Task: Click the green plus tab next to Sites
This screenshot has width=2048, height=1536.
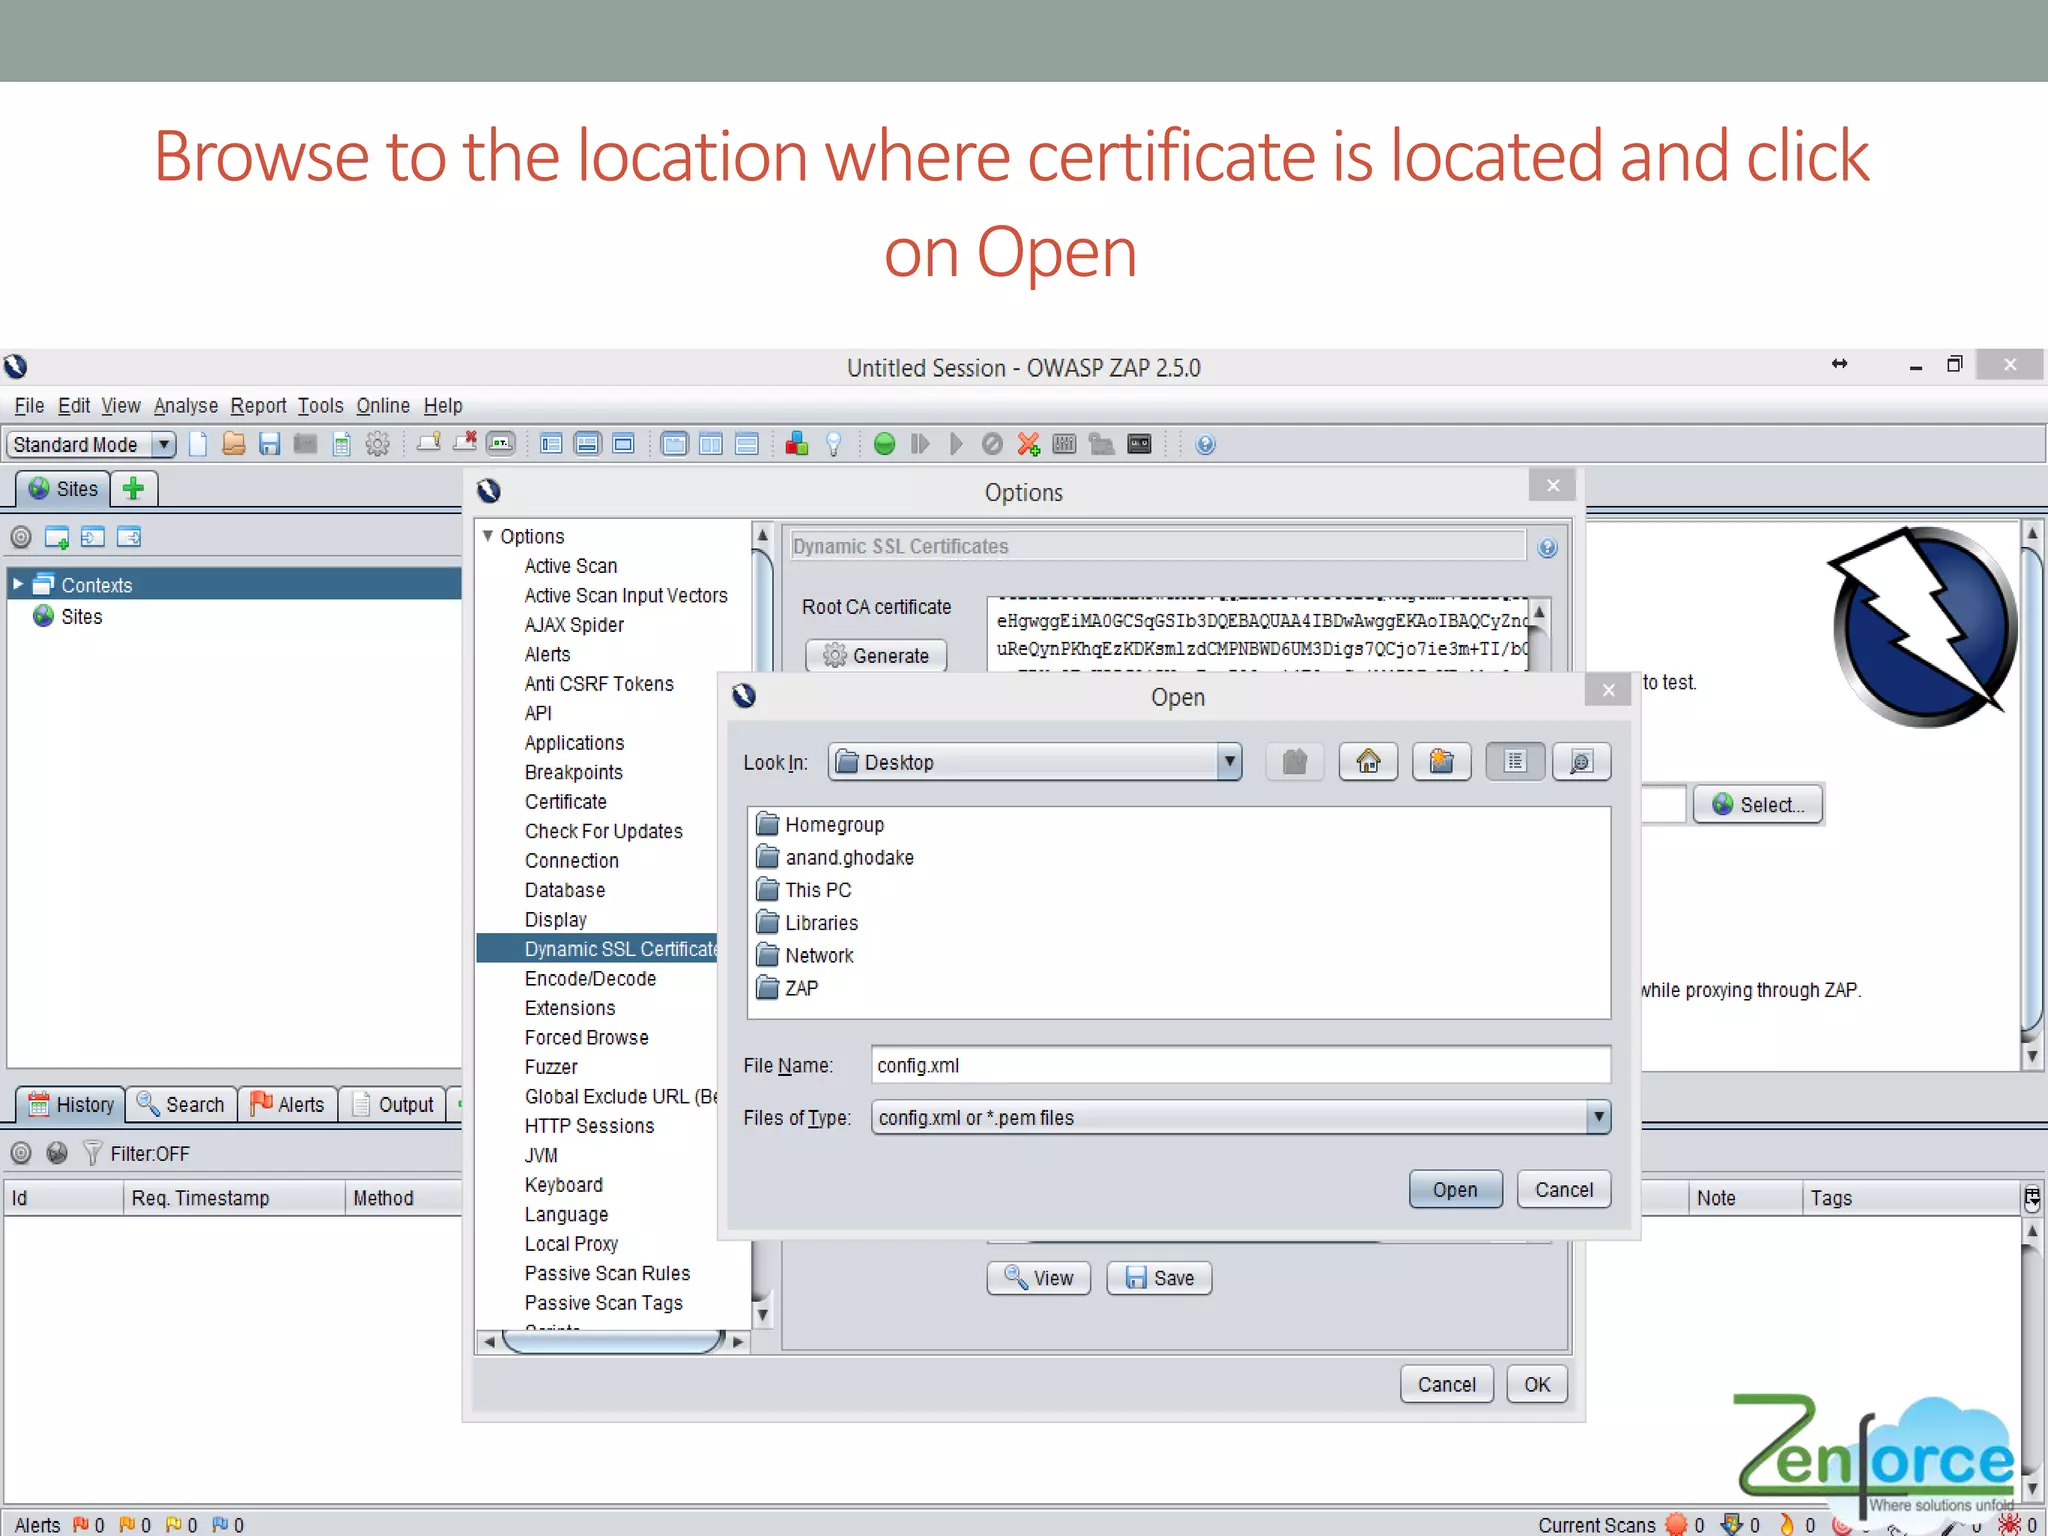Action: pos(133,488)
